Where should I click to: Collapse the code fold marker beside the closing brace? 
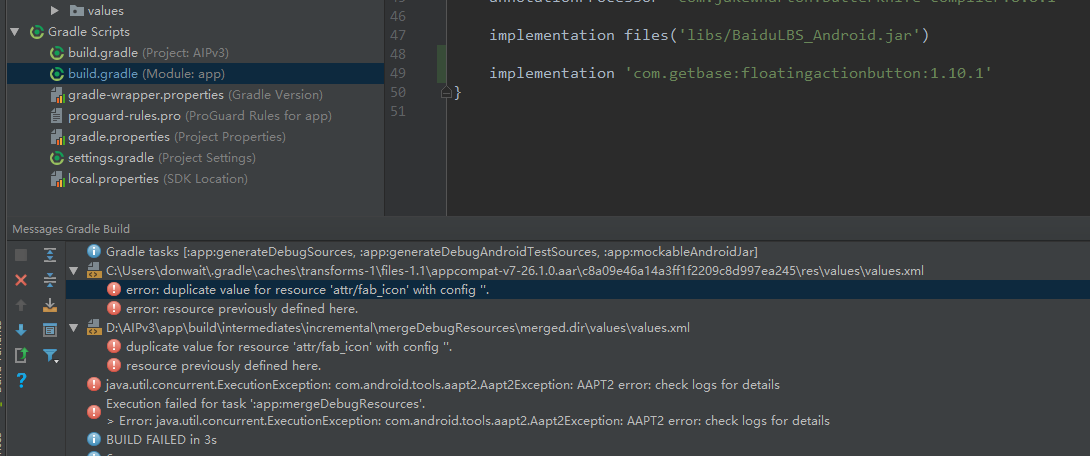click(x=446, y=92)
